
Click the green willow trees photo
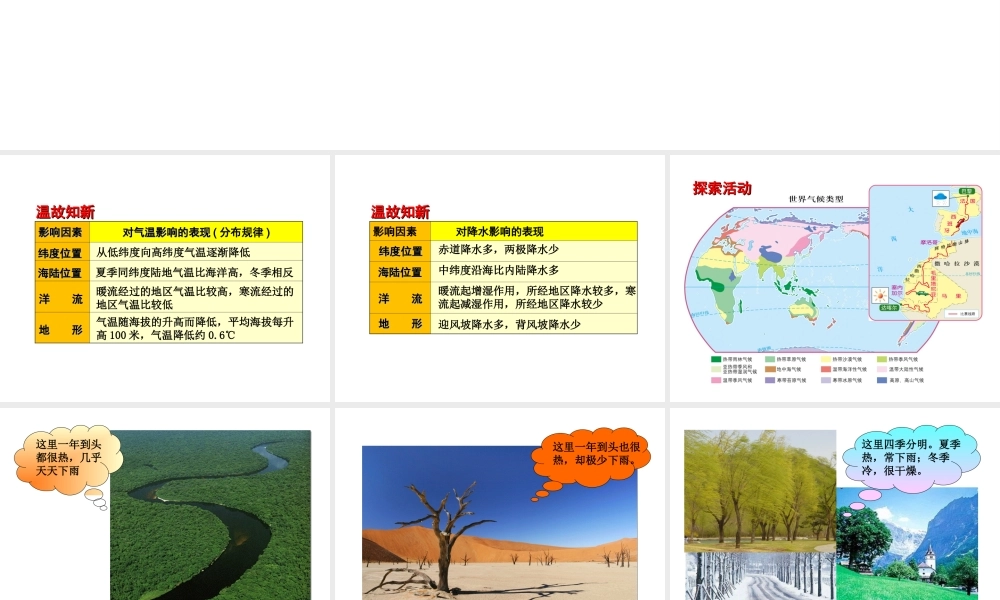point(760,491)
